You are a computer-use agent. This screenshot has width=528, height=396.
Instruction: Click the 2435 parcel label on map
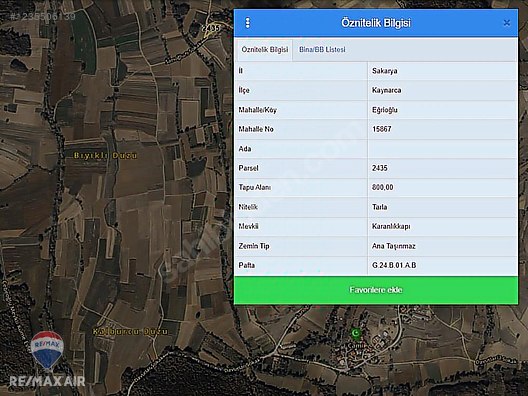pos(211,28)
